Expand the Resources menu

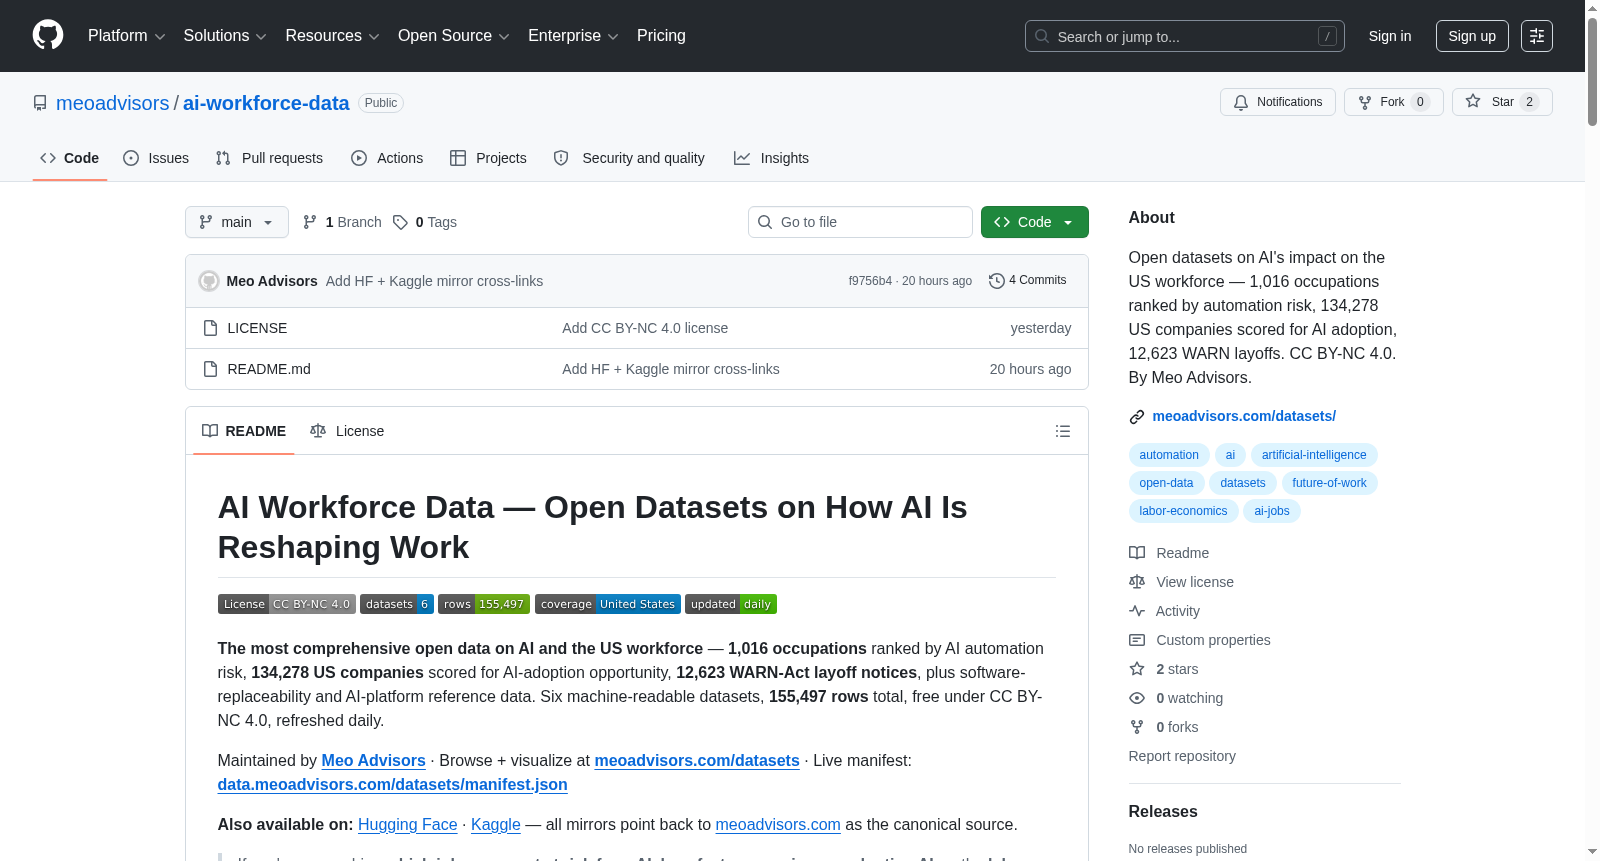332,36
